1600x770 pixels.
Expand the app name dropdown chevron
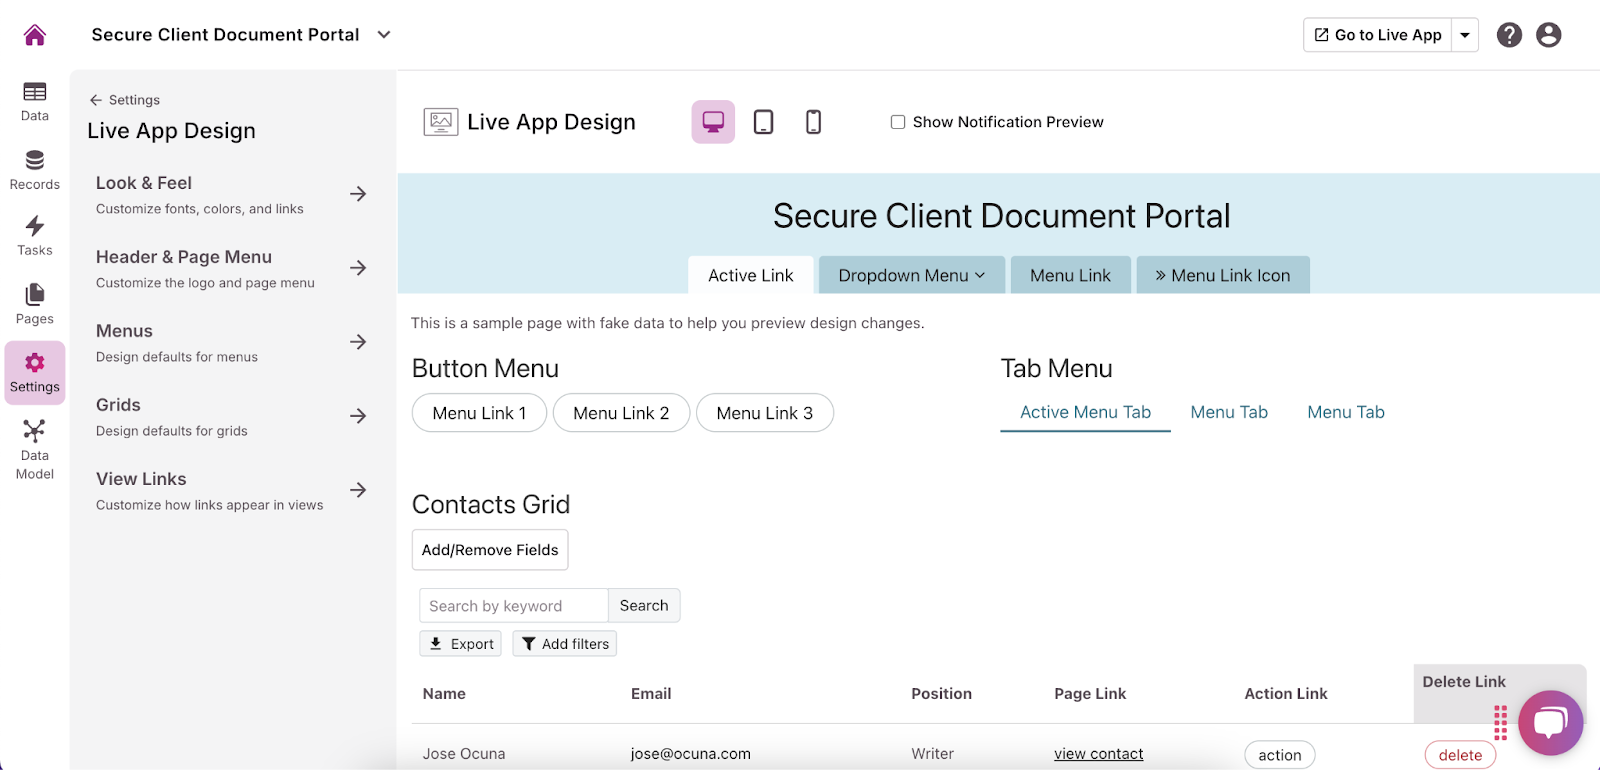click(384, 35)
